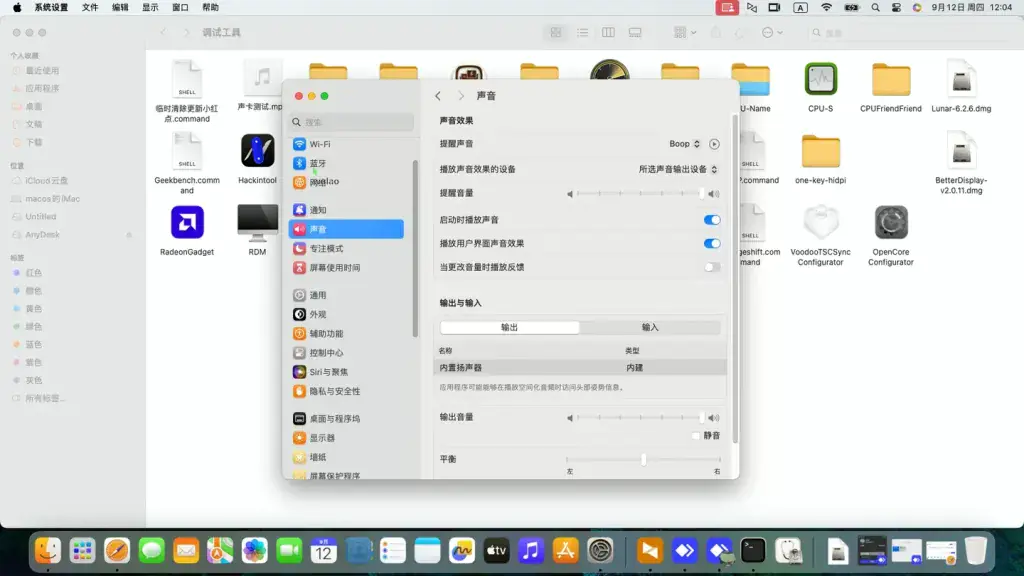
Task: Open the alert sound Boop dropdown
Action: click(x=684, y=144)
